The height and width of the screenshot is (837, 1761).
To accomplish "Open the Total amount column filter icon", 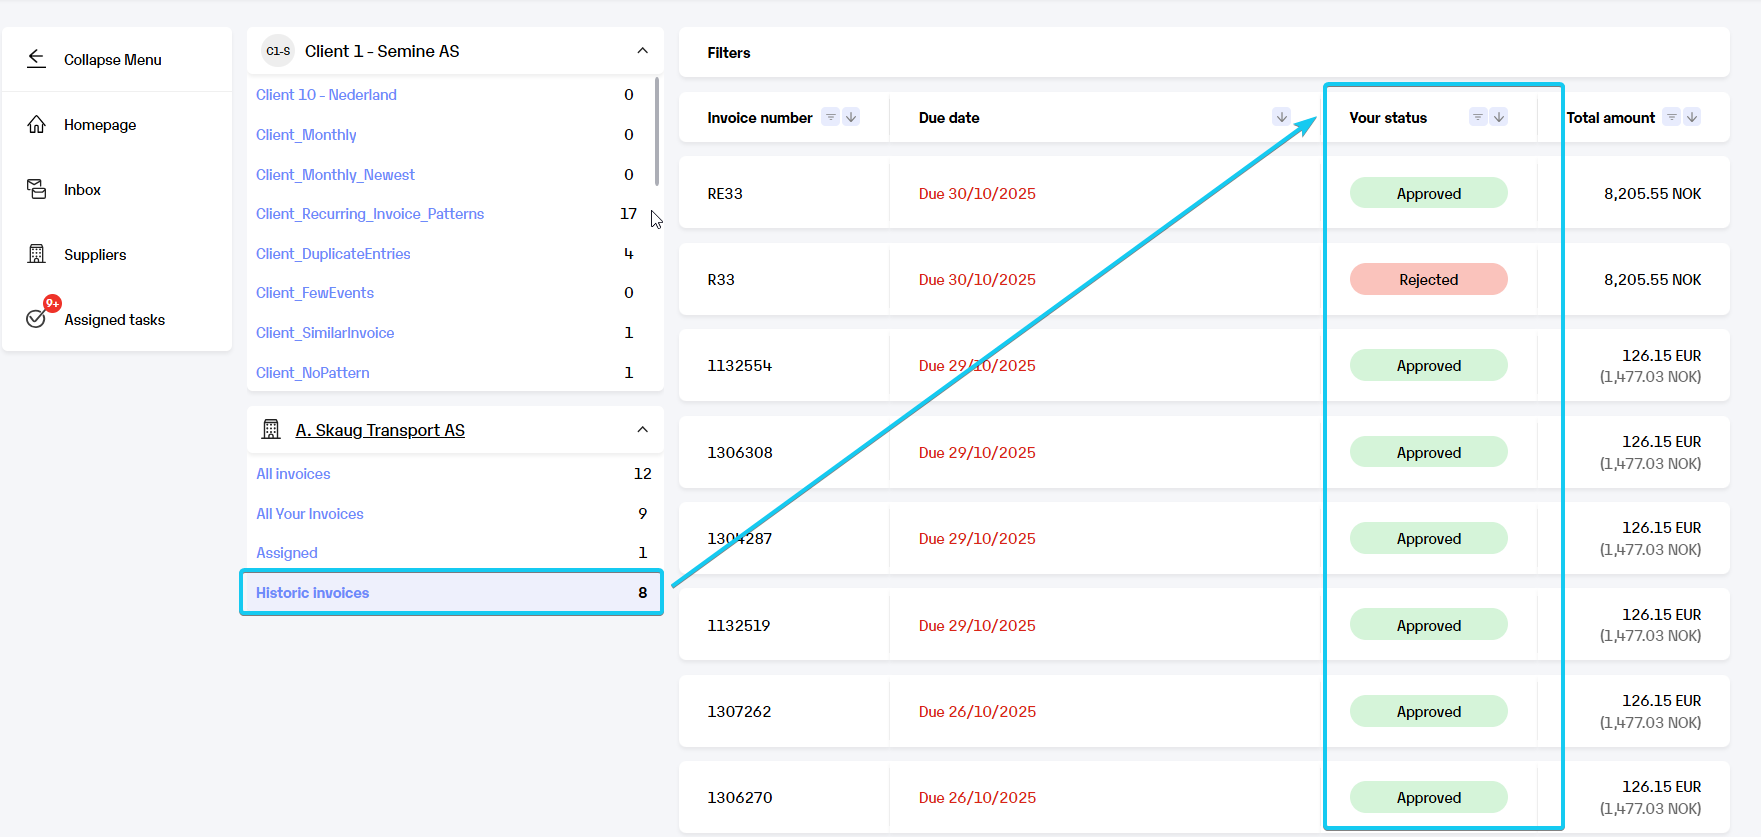I will 1671,117.
